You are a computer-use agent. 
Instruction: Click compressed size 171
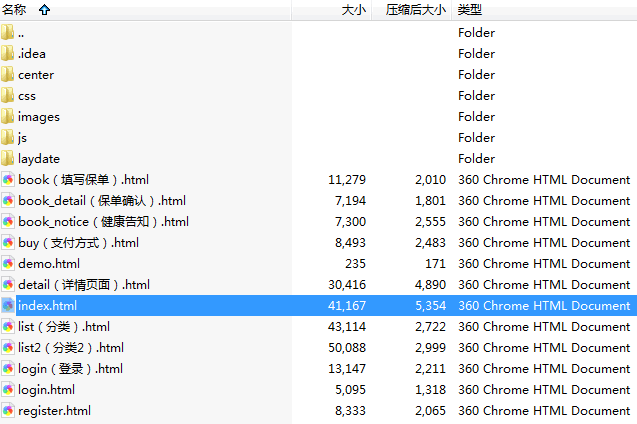pos(436,264)
